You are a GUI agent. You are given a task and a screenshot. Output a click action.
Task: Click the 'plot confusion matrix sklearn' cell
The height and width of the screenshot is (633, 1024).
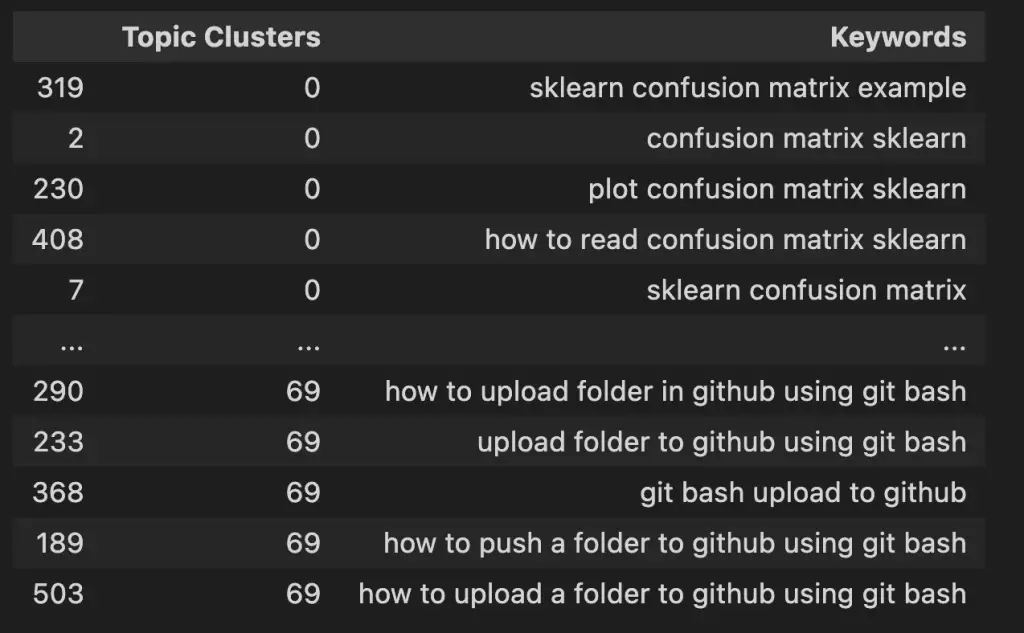[x=777, y=189]
